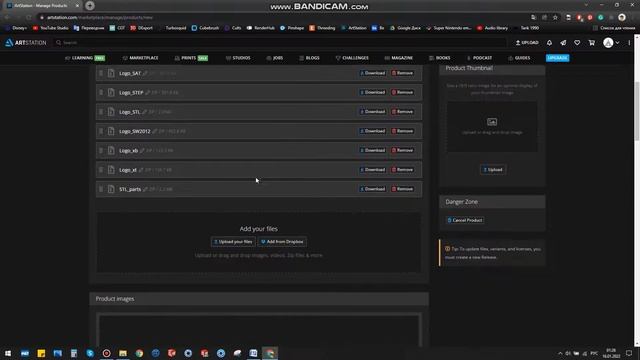Screen dimensions: 640x360
Task: Grab the drag handle of Logo_xt row
Action: coord(101,170)
